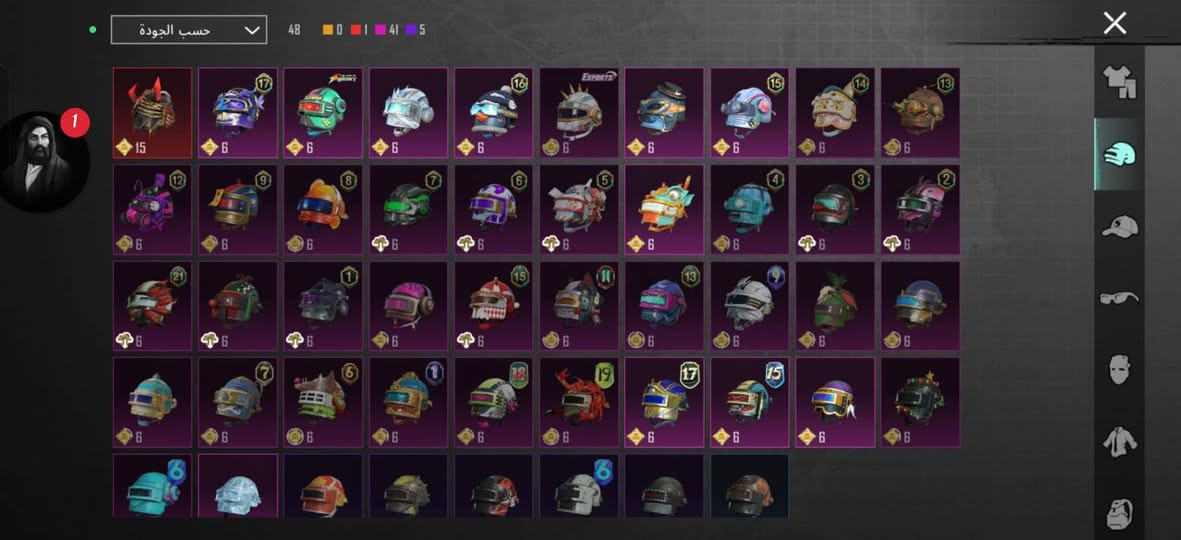The width and height of the screenshot is (1181, 540).
Task: Click the dropdown chevron arrow
Action: click(252, 31)
